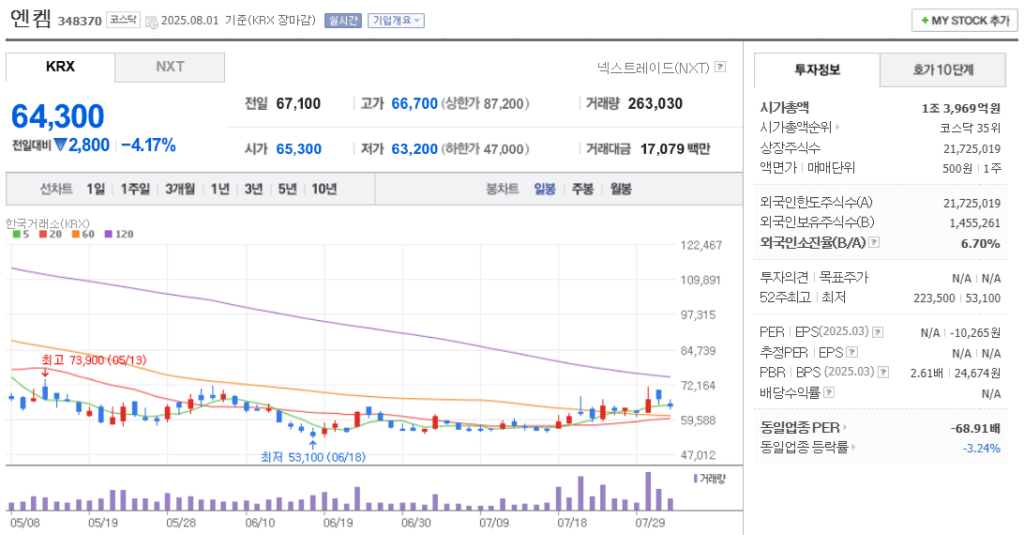This screenshot has height=535, width=1024.
Task: Click the current price 64,300
Action: 57,117
